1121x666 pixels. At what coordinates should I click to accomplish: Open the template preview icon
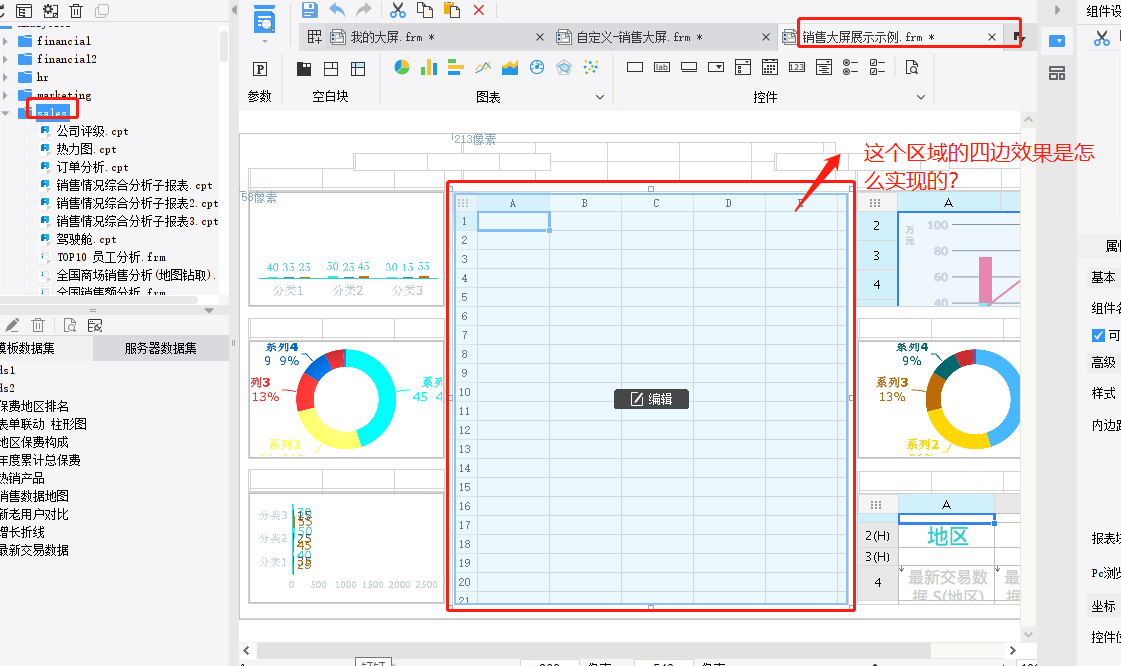[265, 20]
